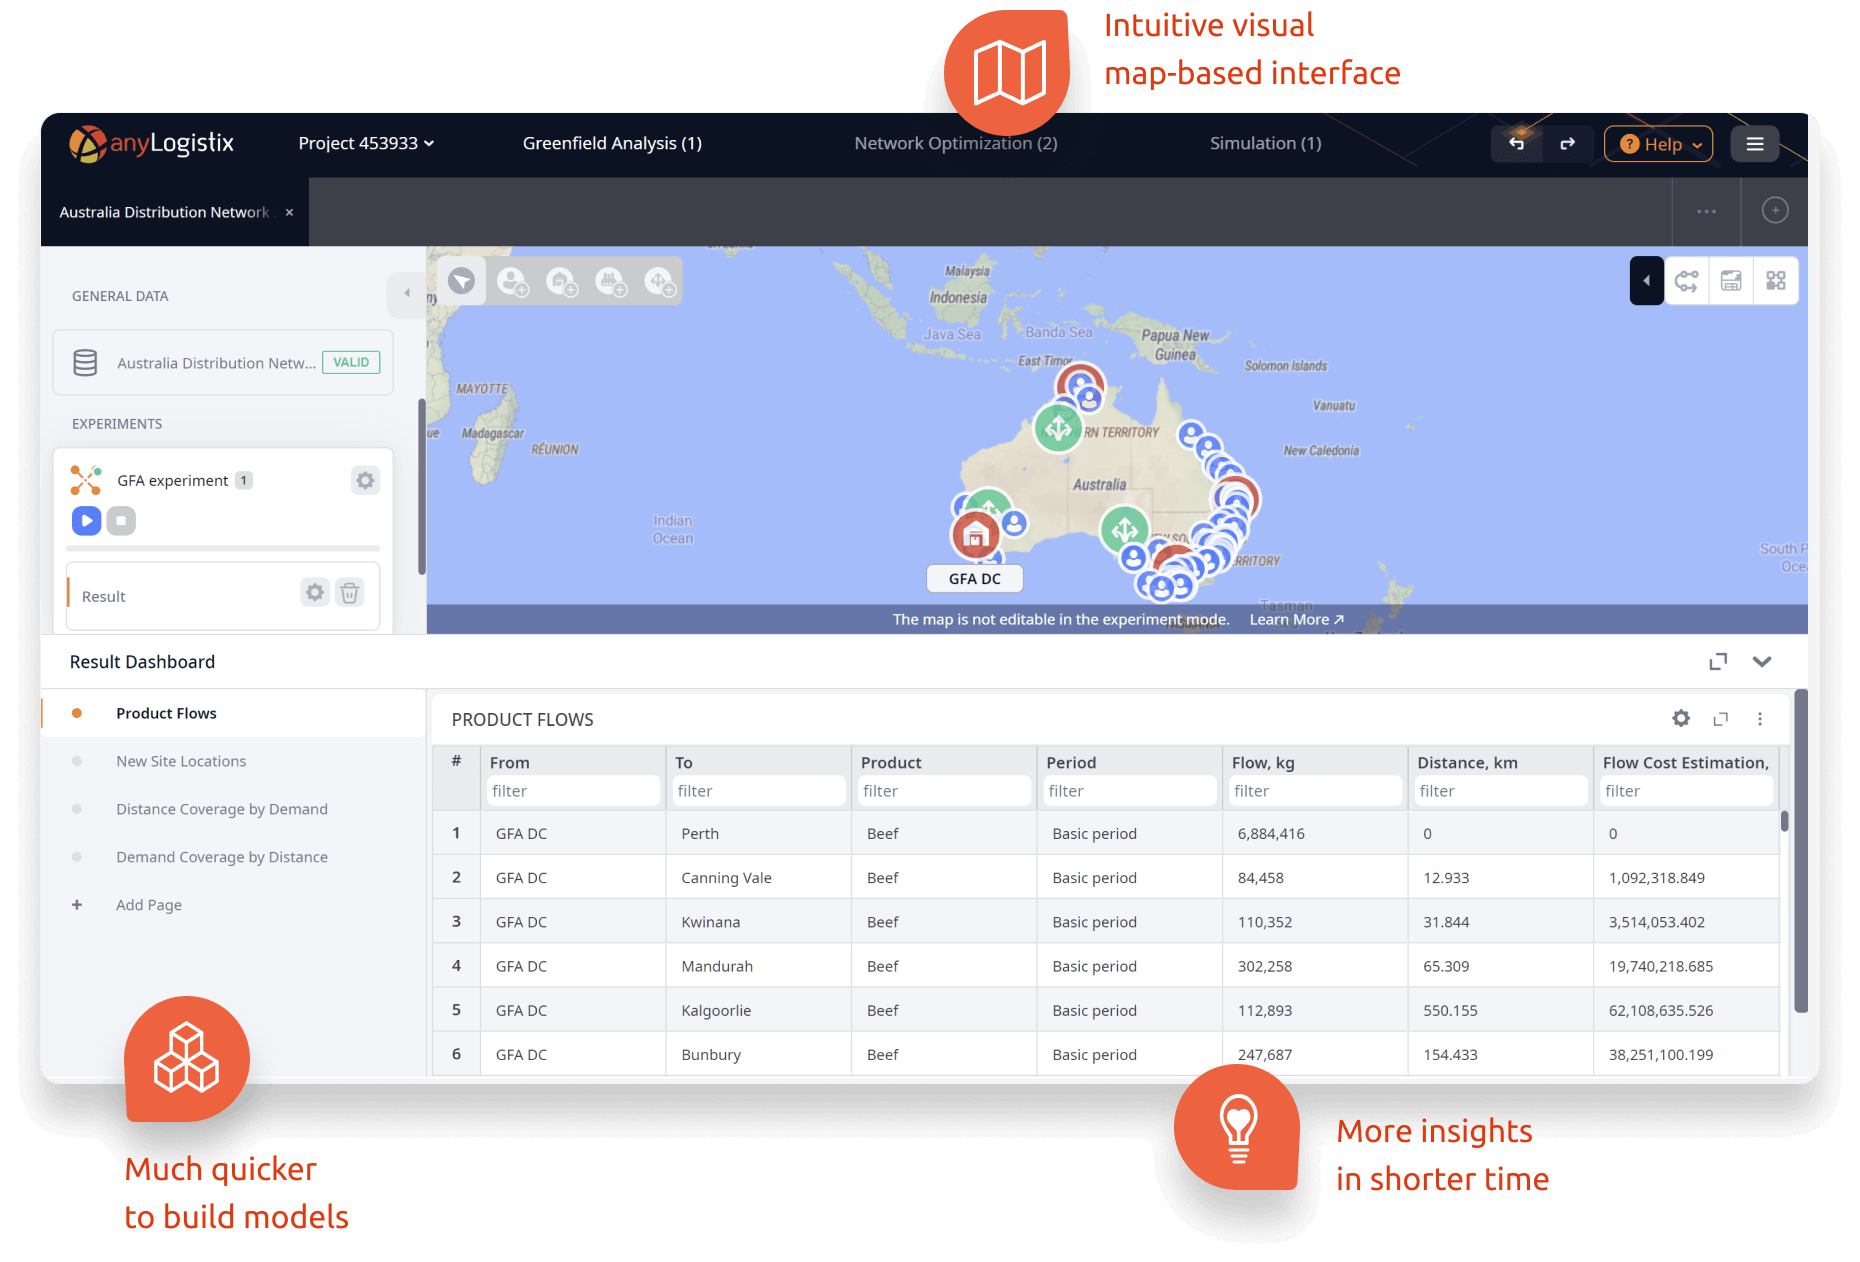
Task: Open Result settings gear icon
Action: (315, 593)
